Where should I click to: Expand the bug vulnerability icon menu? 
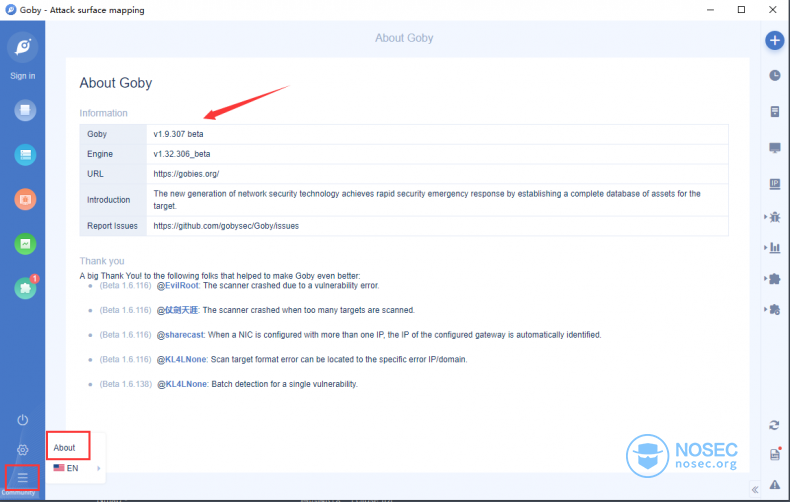[773, 217]
